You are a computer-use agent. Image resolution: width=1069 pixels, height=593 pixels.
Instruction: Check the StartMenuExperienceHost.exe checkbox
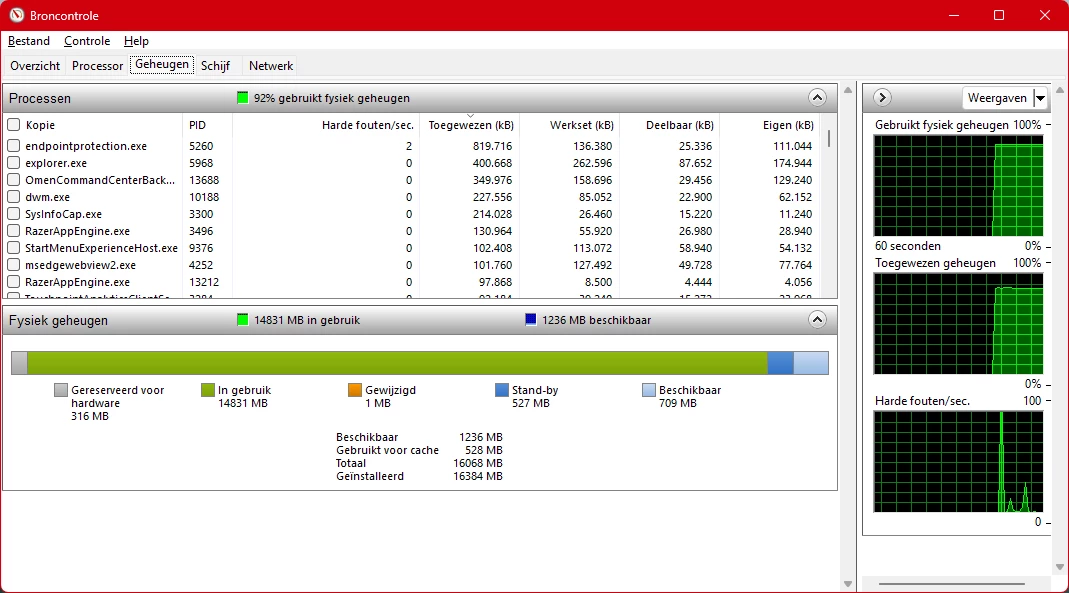pyautogui.click(x=14, y=248)
